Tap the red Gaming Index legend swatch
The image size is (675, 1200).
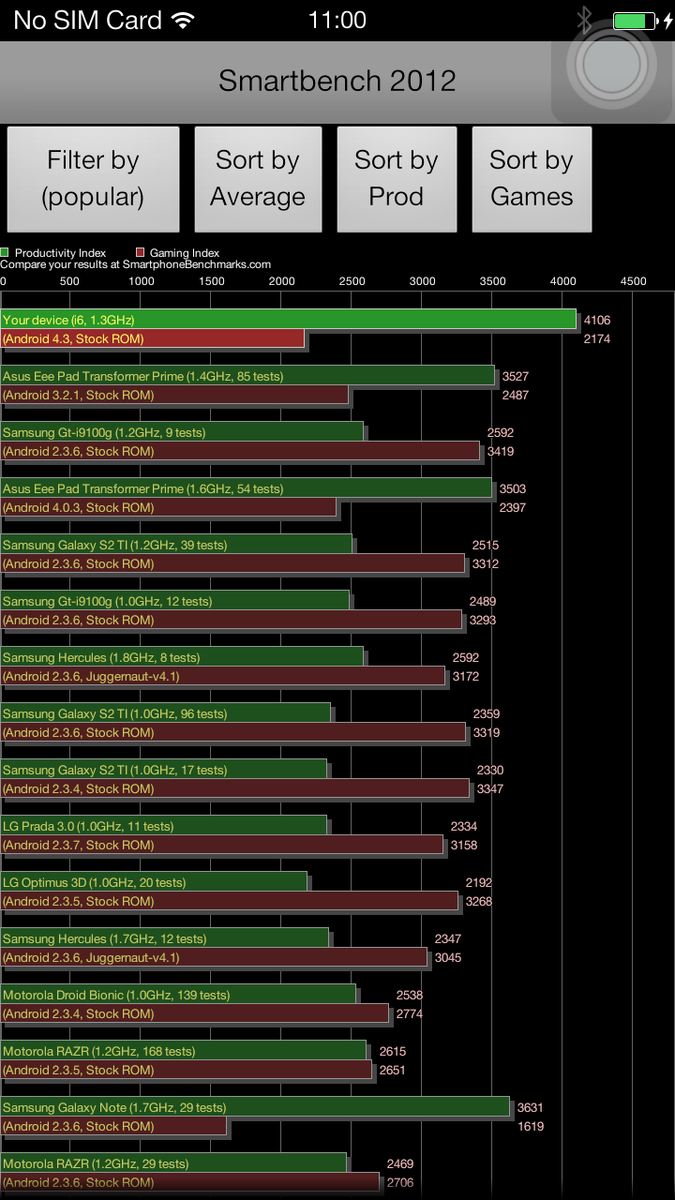pos(140,253)
